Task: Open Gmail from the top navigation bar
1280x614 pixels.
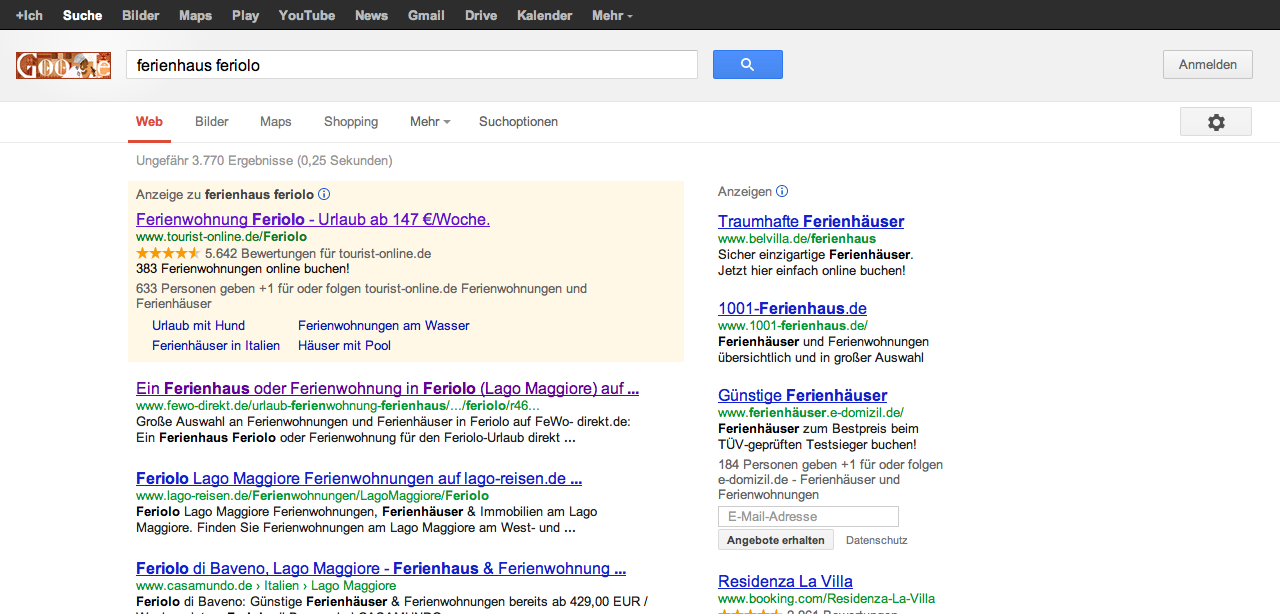Action: pyautogui.click(x=426, y=16)
